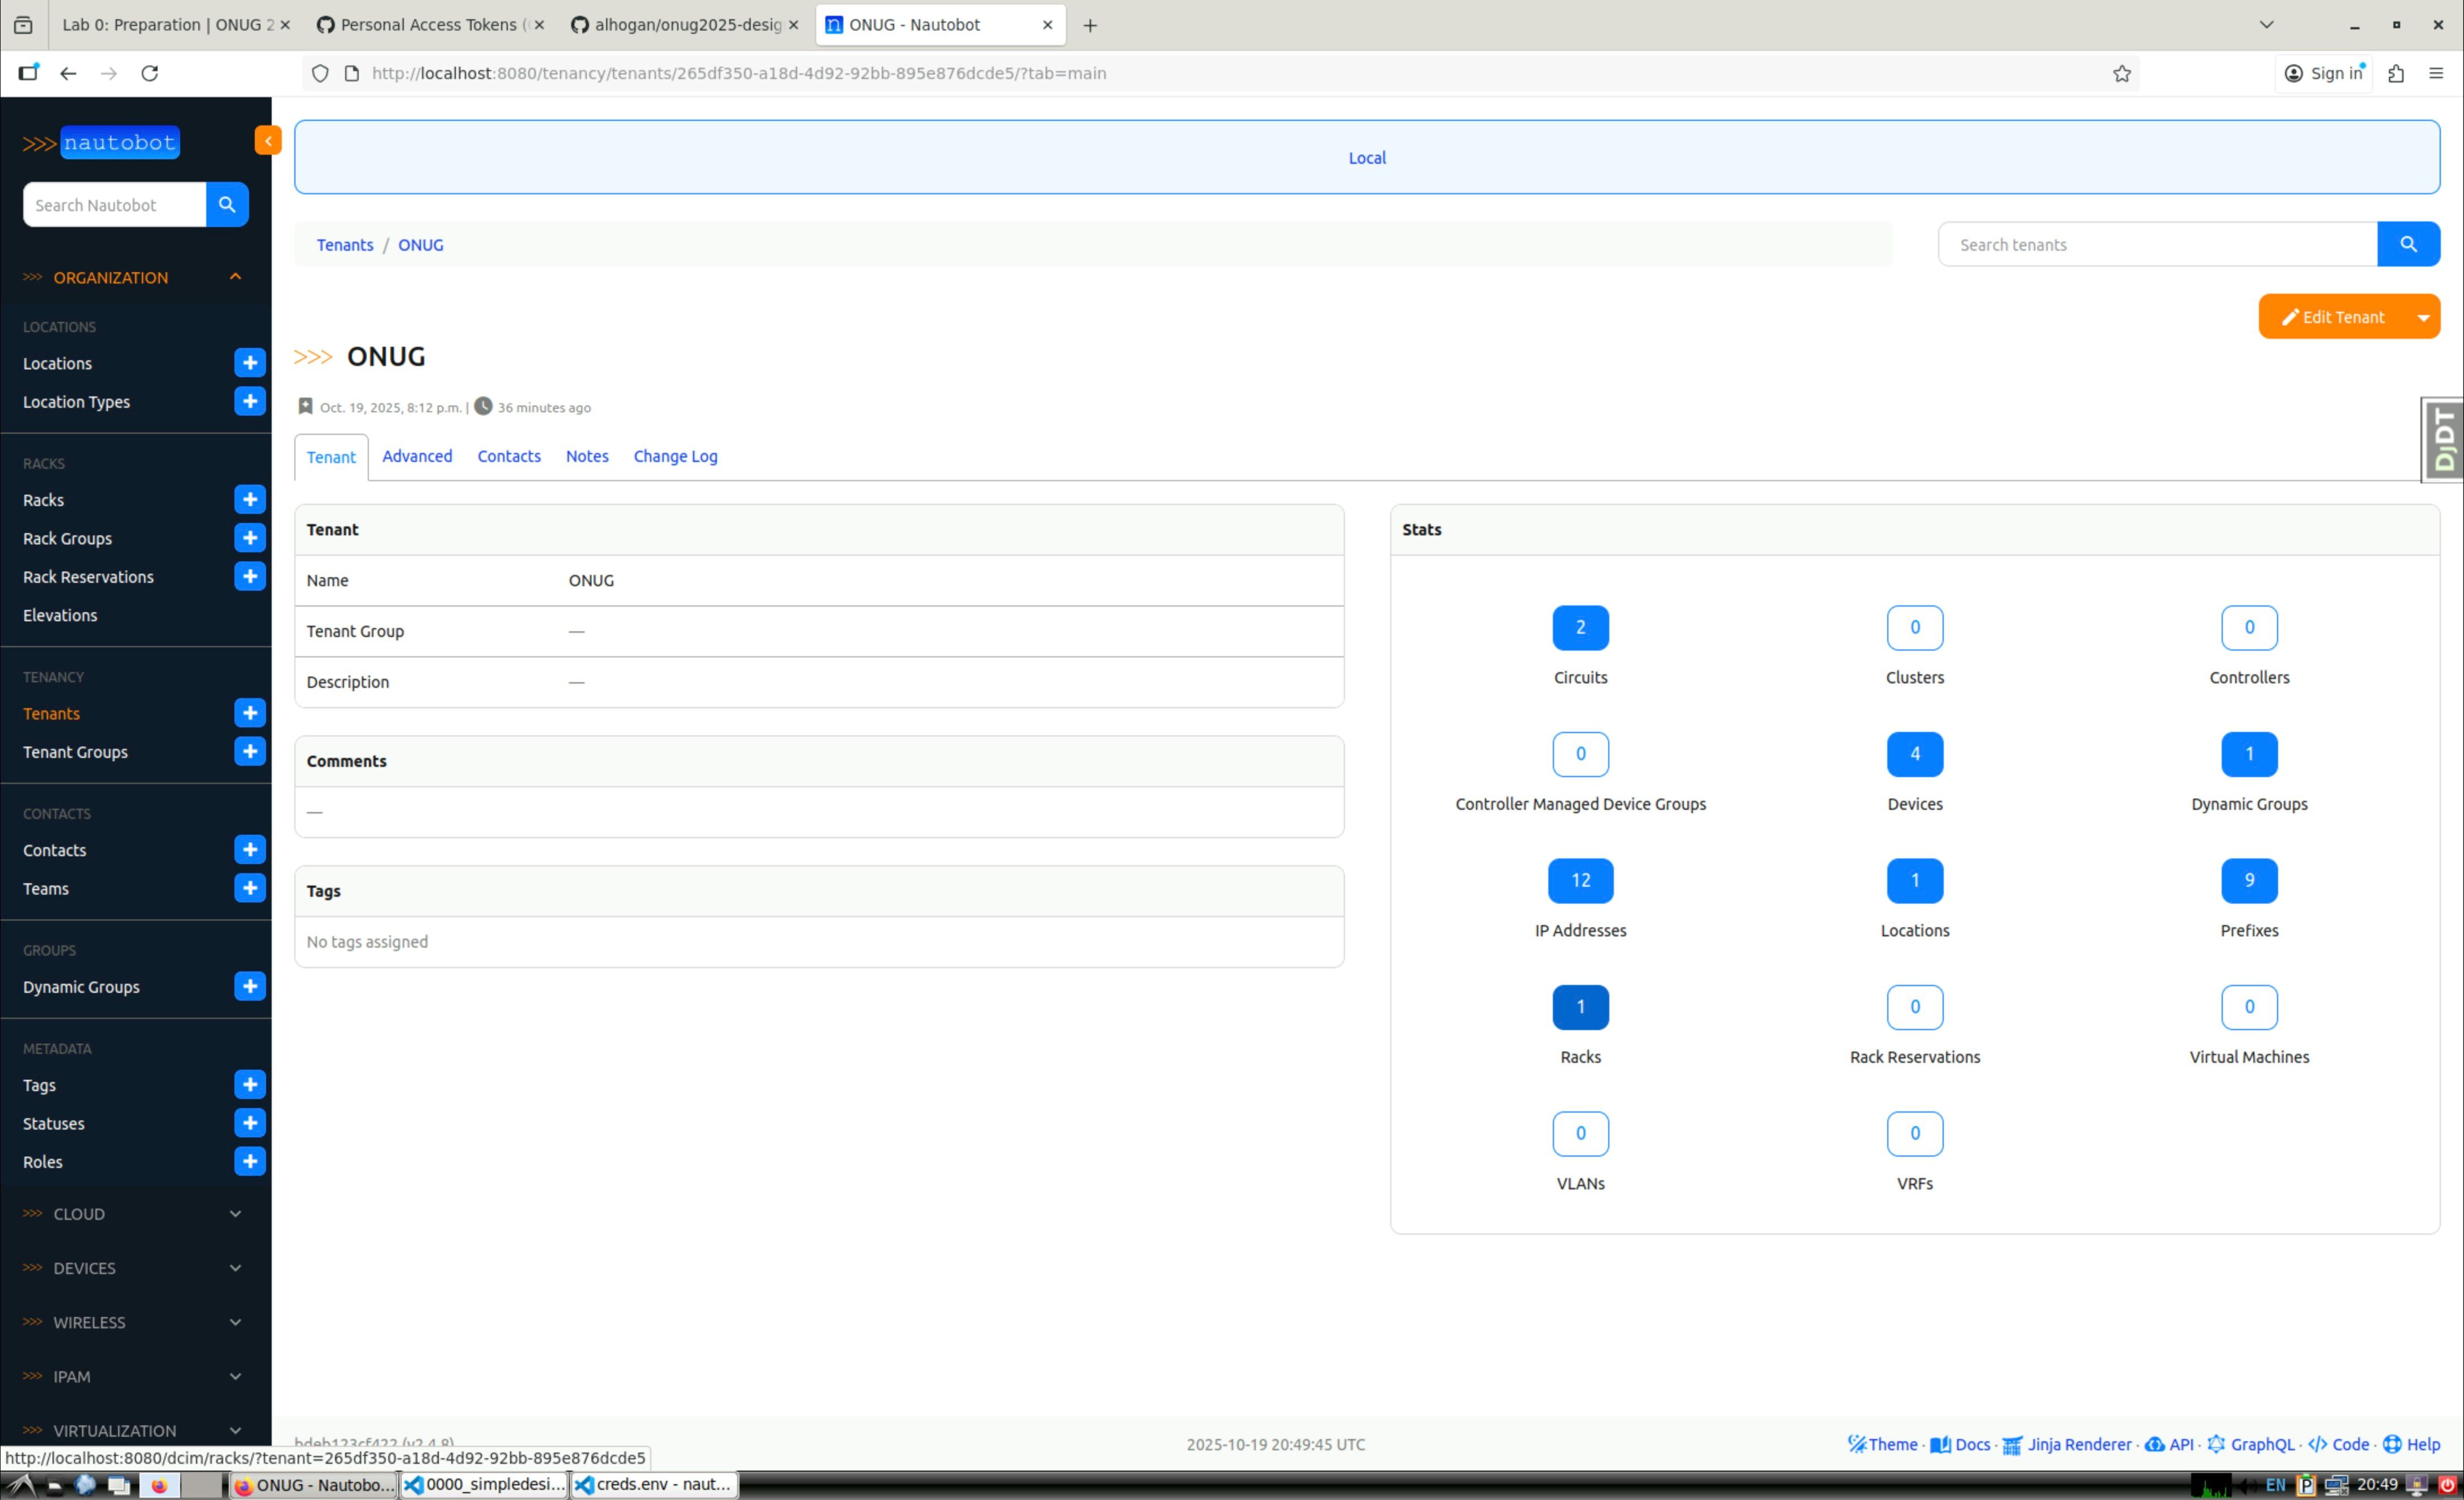Click the plus icon next to Locations
Screen dimensions: 2464x1500
(250, 363)
